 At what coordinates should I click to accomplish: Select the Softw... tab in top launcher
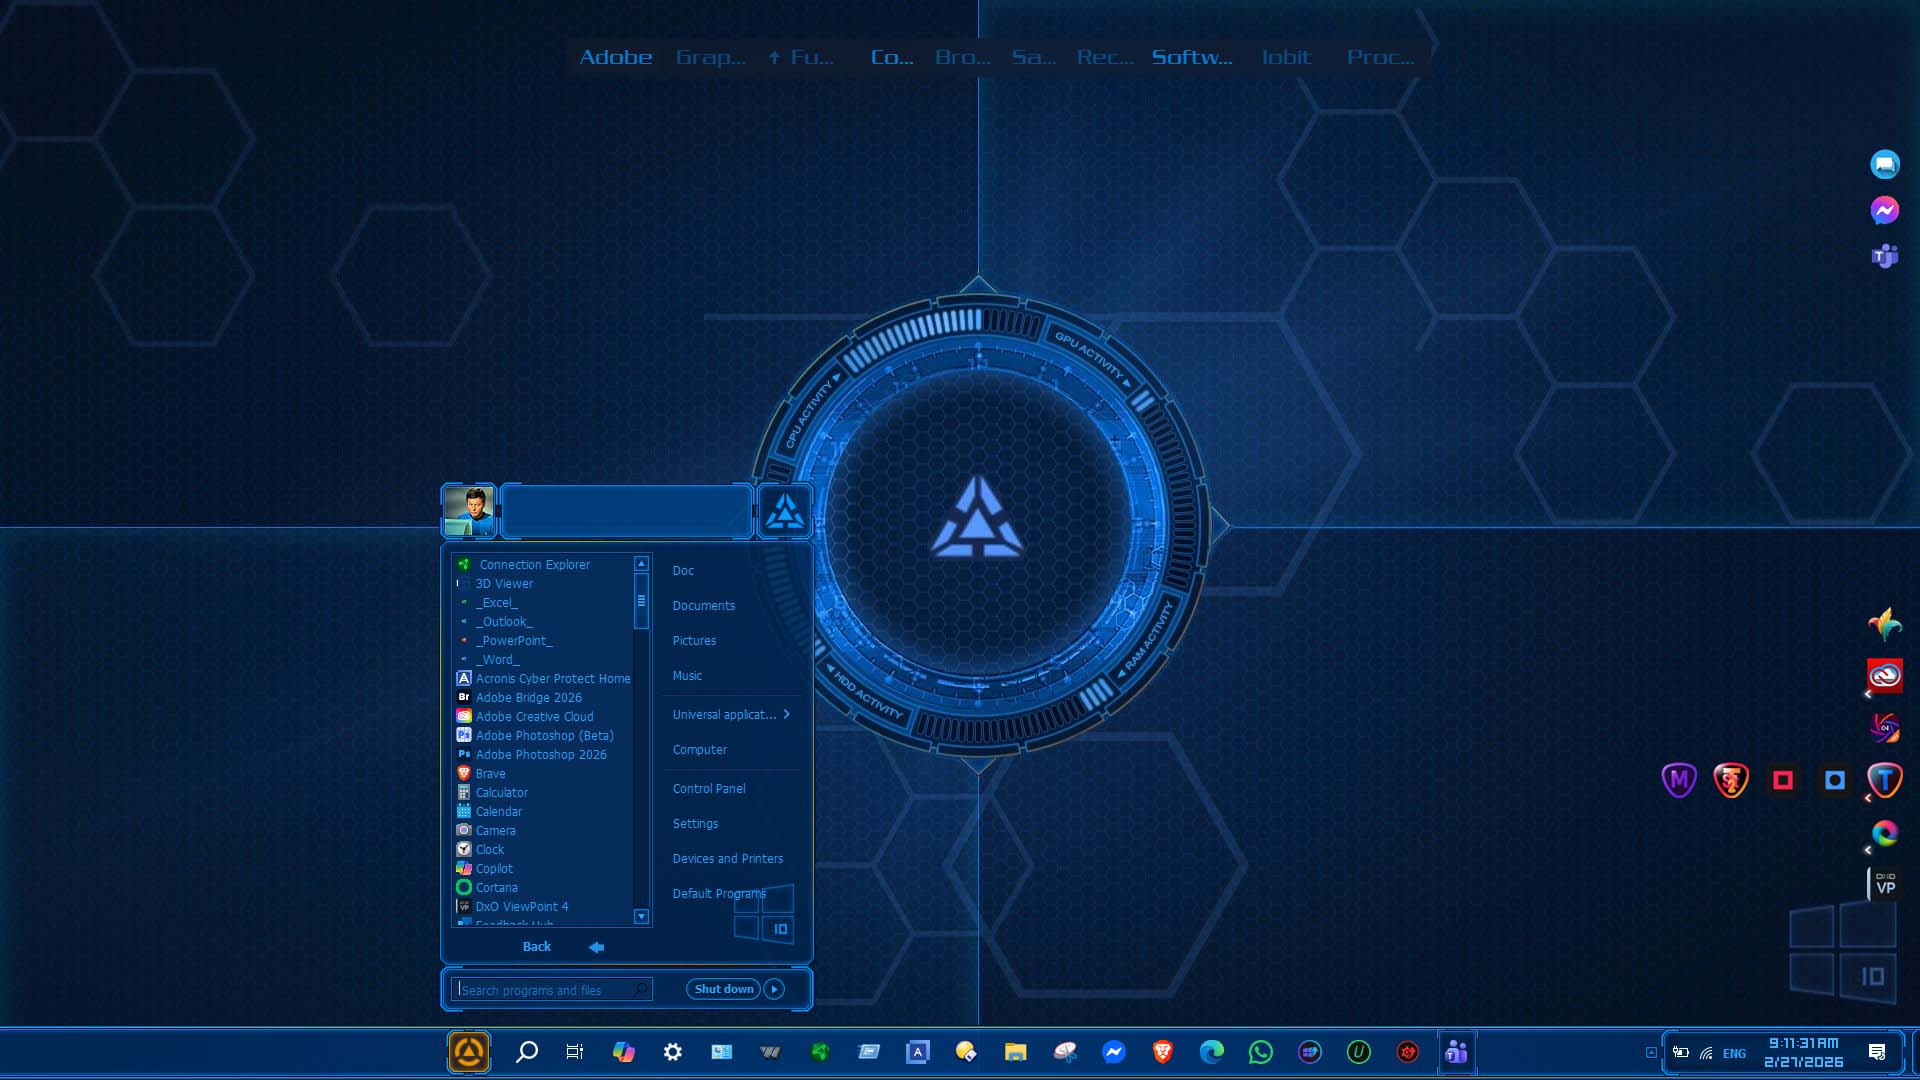[x=1191, y=57]
